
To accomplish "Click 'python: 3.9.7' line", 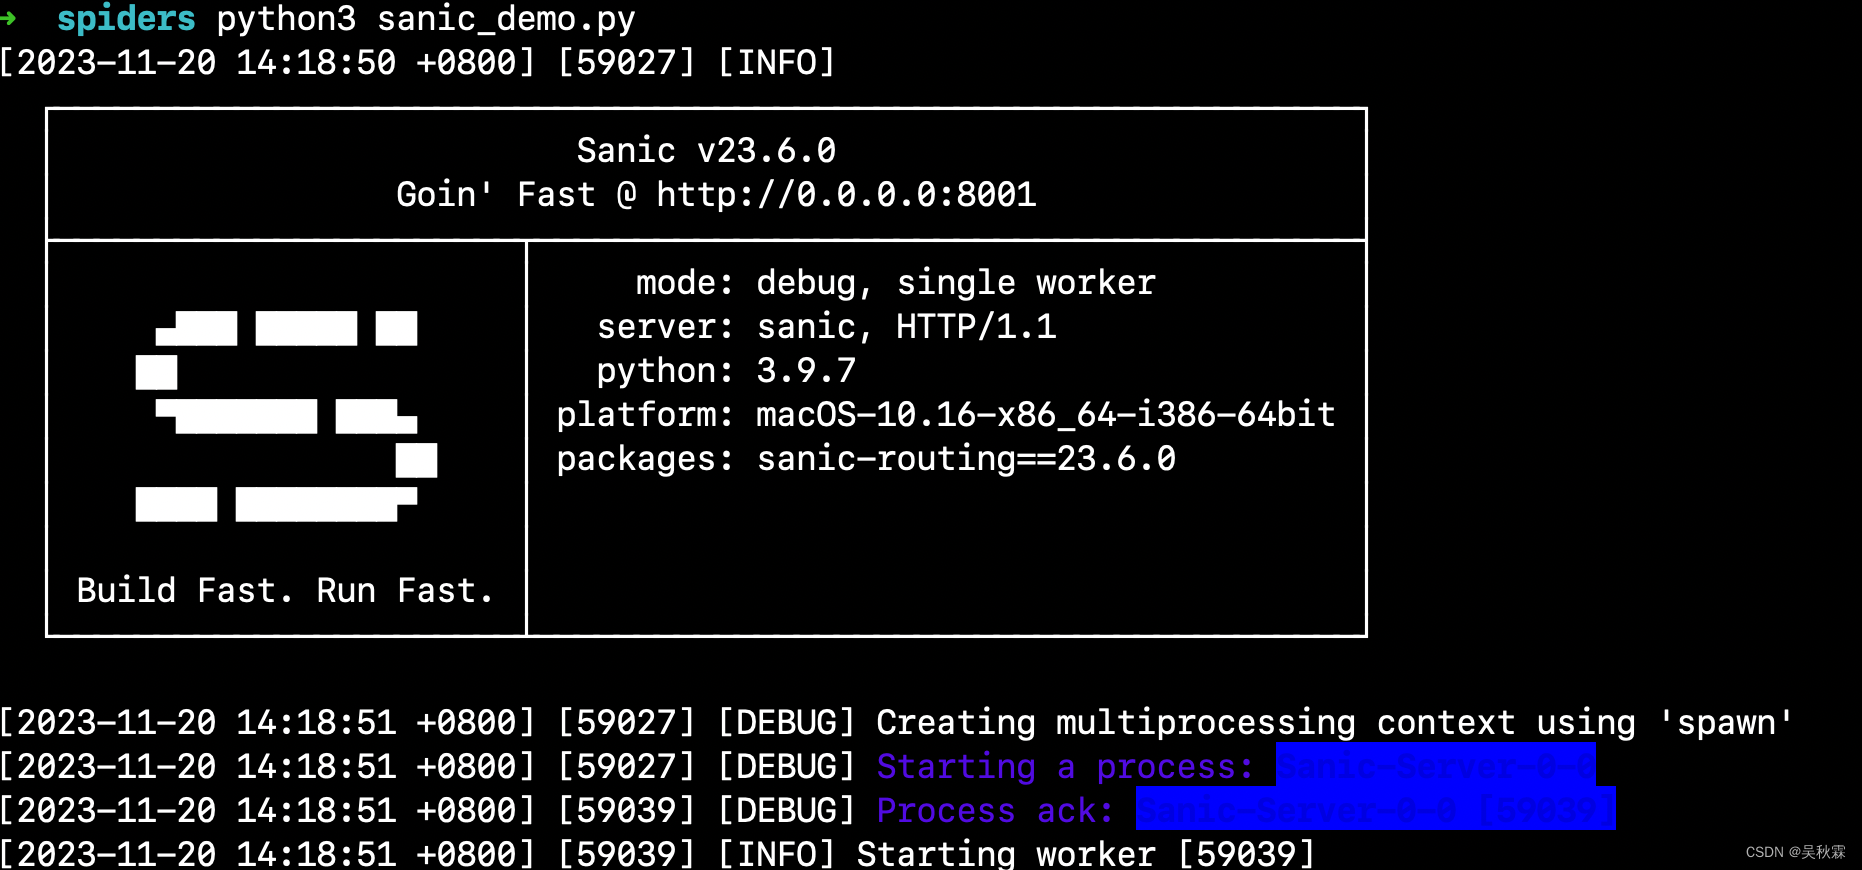I will coord(726,371).
